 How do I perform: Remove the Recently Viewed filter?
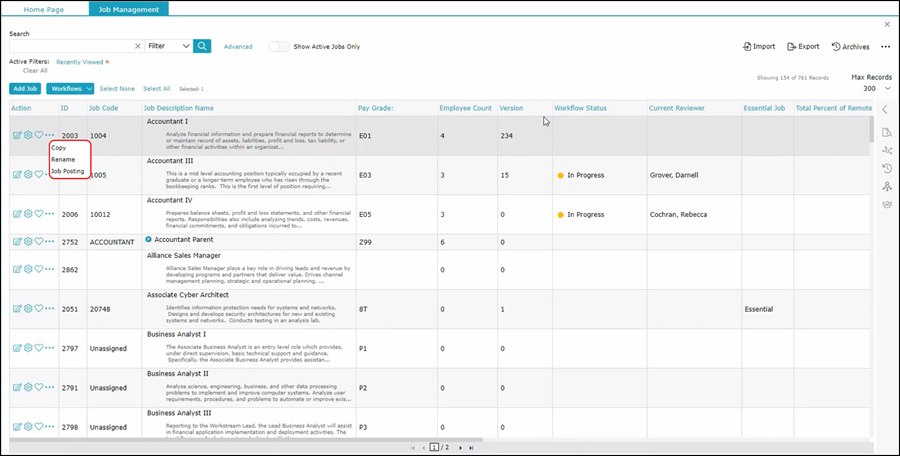107,62
